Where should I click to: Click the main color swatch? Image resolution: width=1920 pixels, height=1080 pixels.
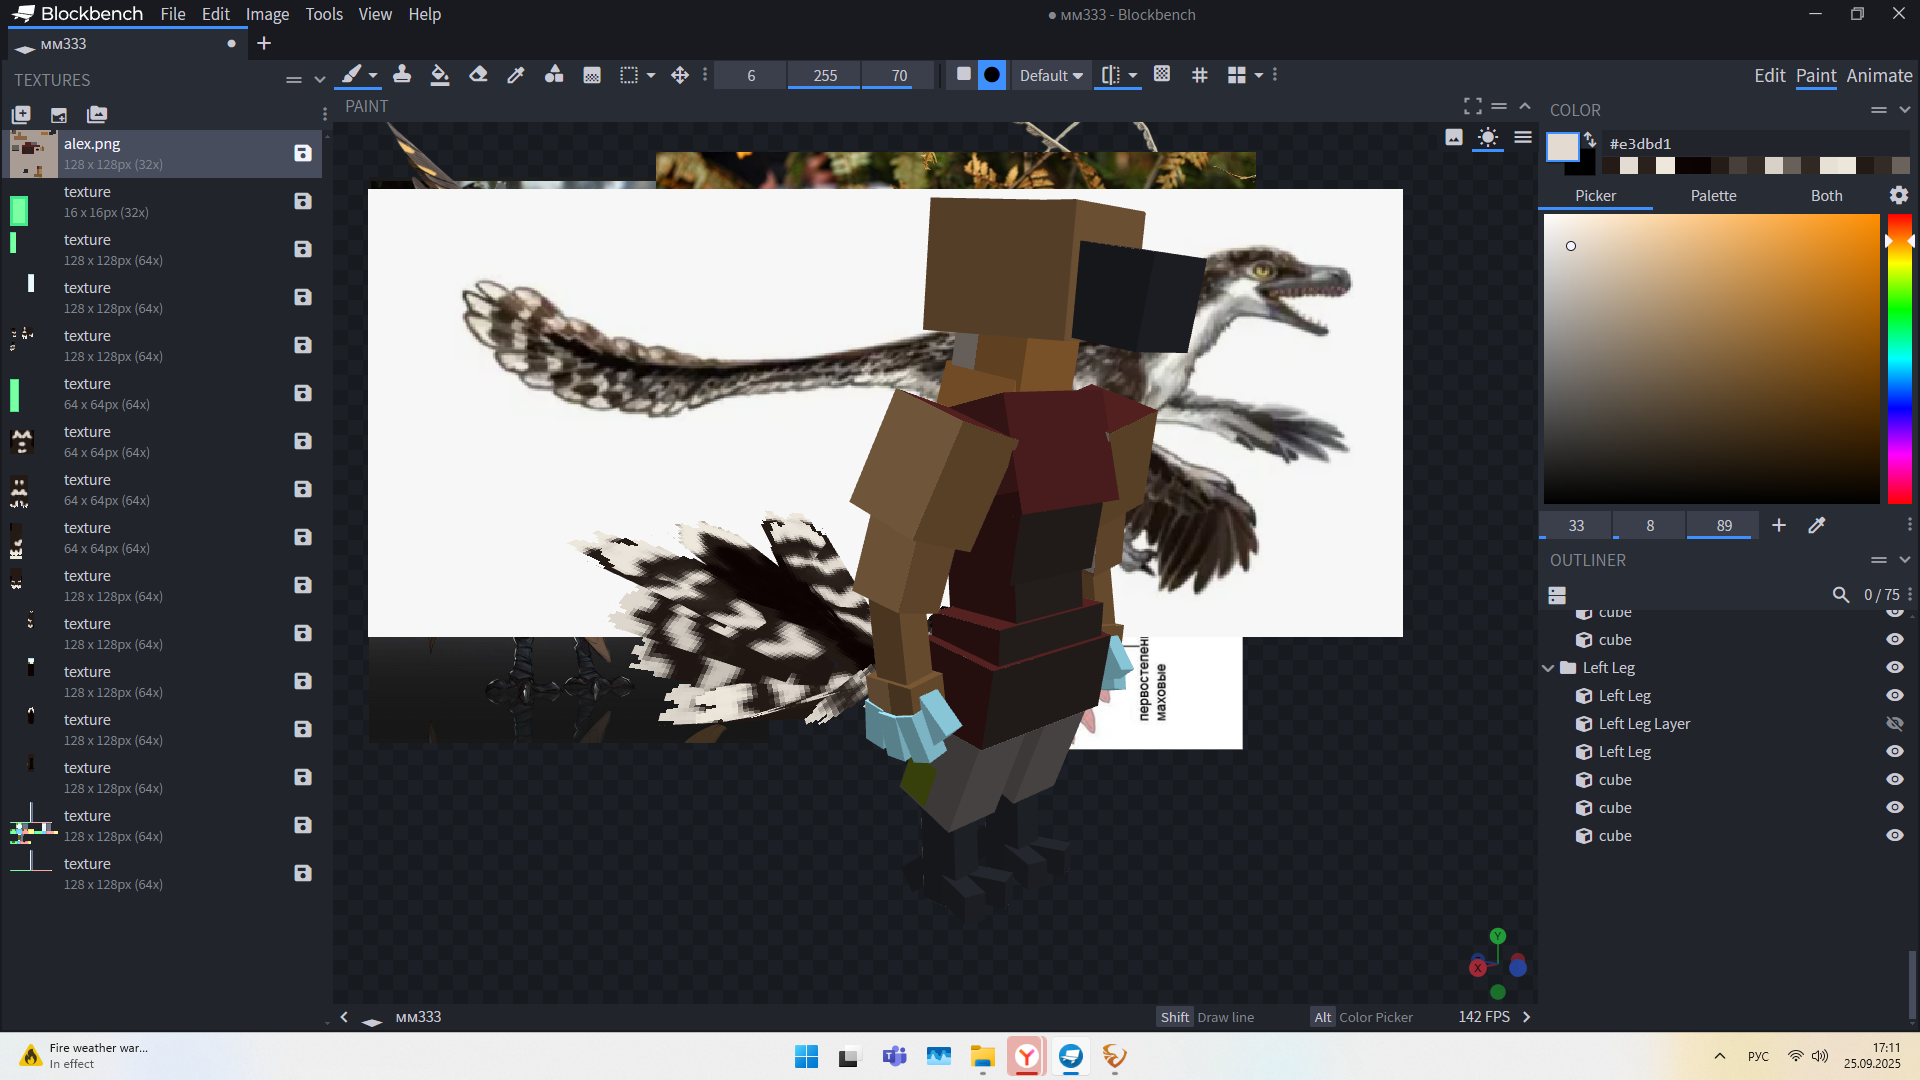1562,148
